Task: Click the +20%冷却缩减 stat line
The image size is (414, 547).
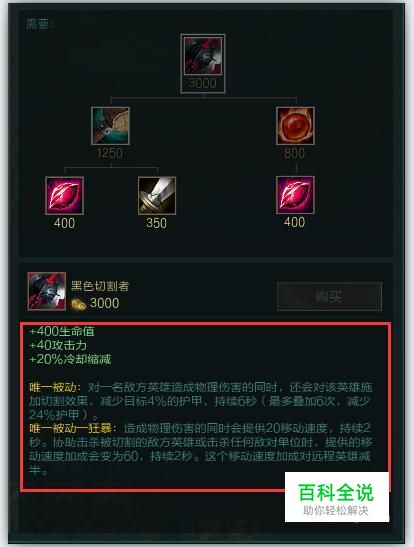Action: pyautogui.click(x=70, y=359)
